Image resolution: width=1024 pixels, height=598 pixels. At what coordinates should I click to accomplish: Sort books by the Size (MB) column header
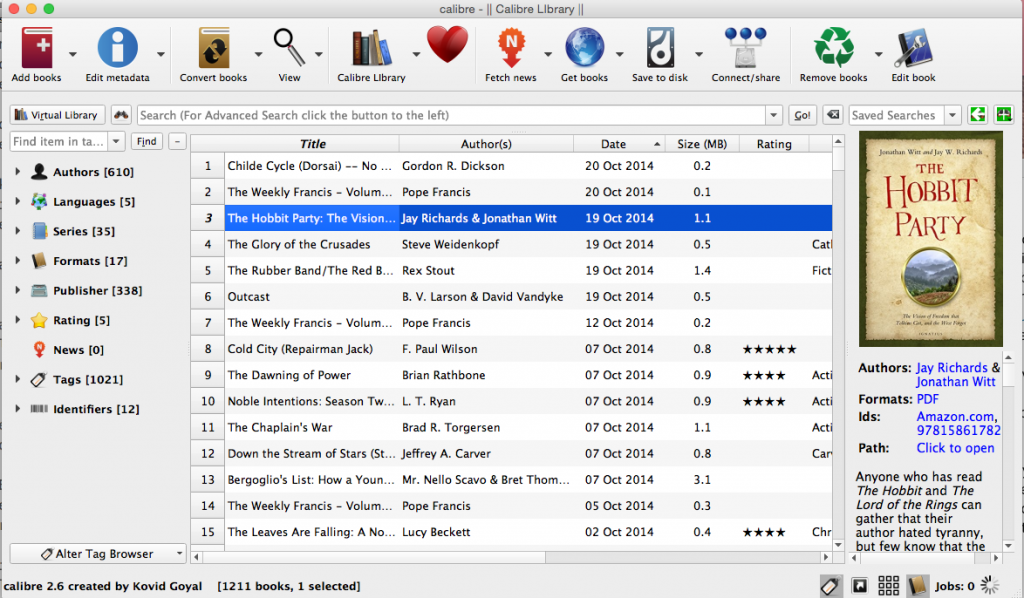tap(702, 144)
